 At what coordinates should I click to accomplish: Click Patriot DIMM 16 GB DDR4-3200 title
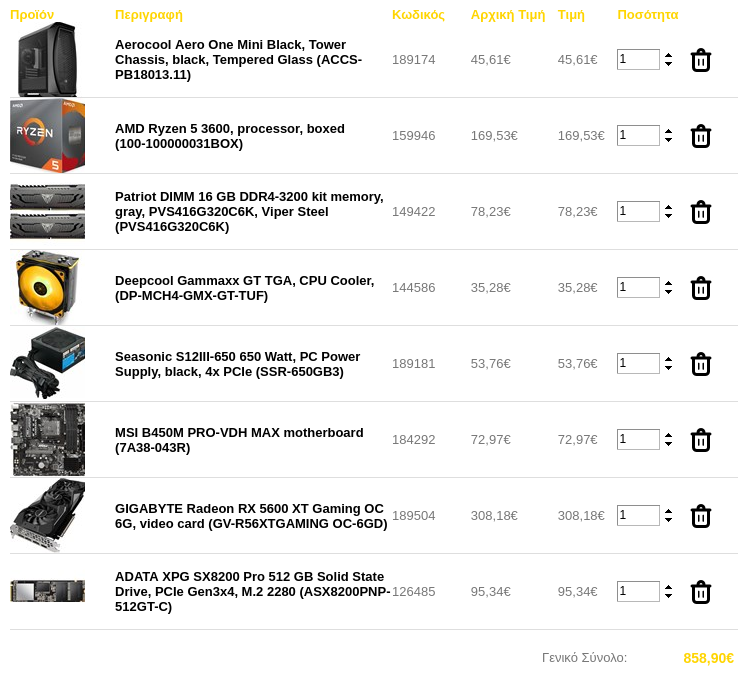click(249, 211)
